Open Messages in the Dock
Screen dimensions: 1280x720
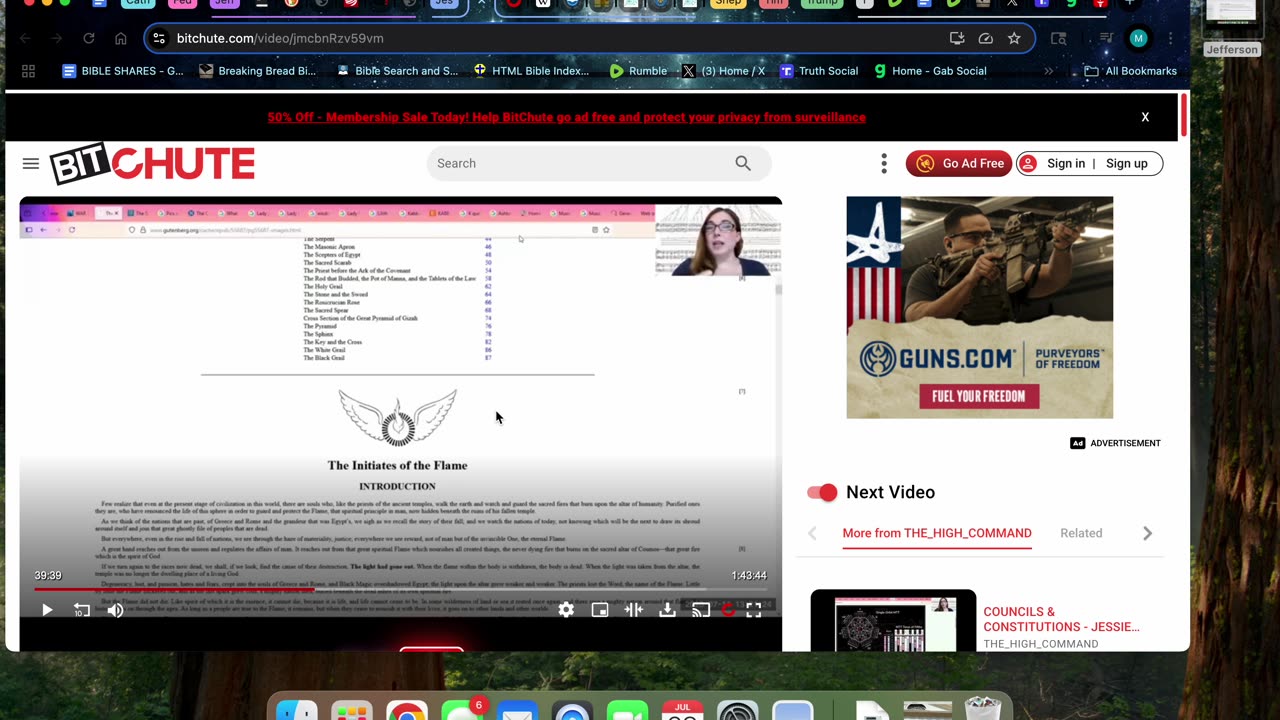(461, 712)
